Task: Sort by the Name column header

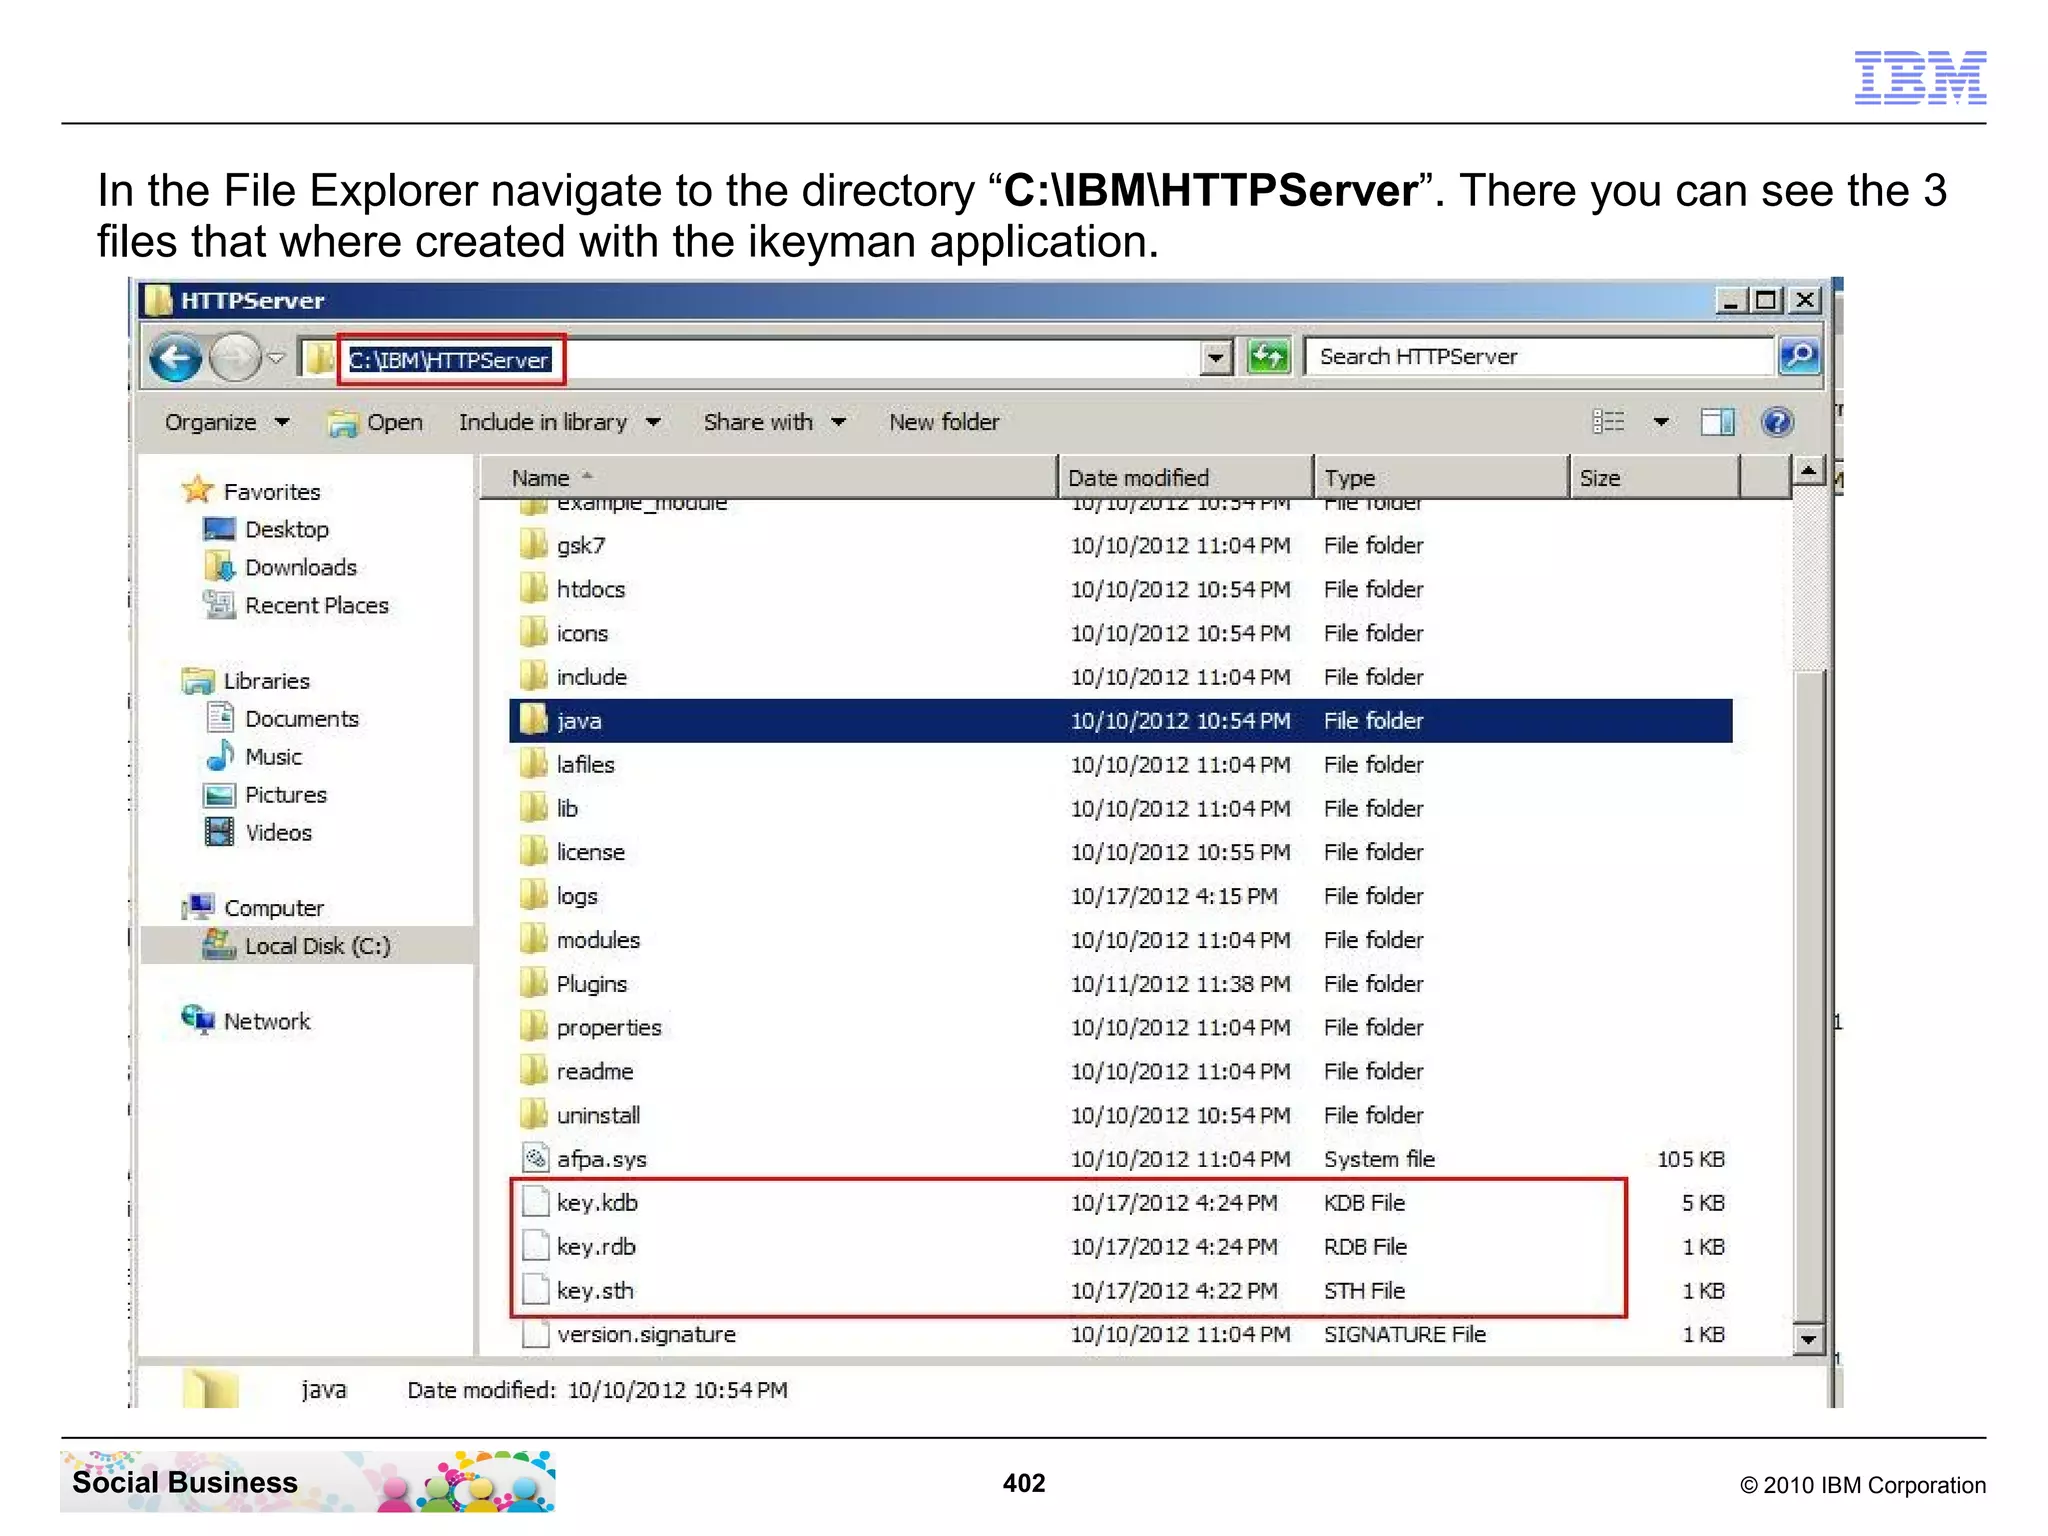Action: pyautogui.click(x=768, y=478)
